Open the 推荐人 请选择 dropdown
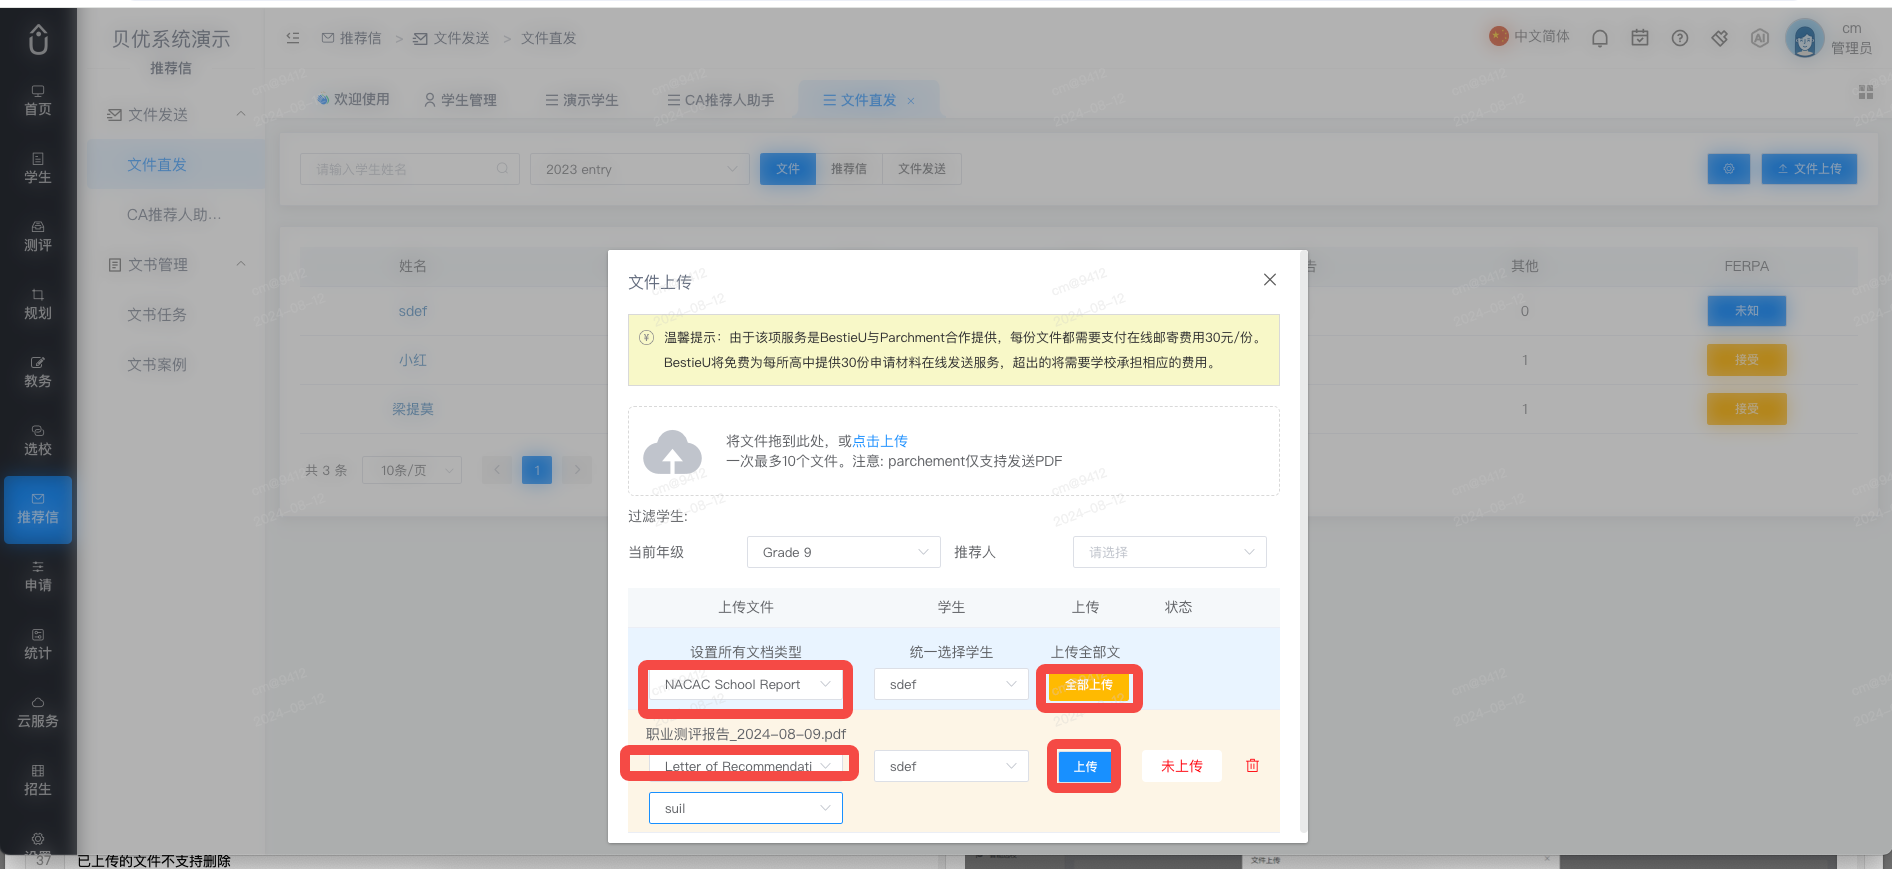1892x869 pixels. pyautogui.click(x=1170, y=552)
